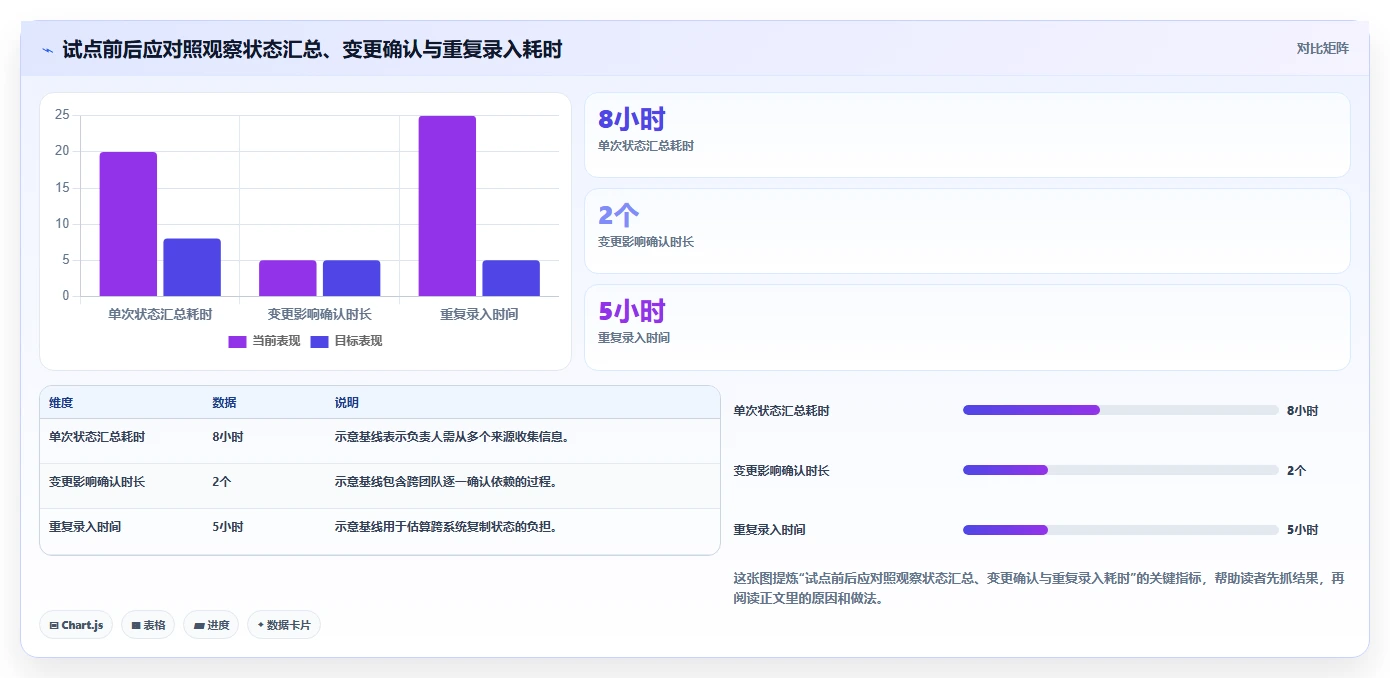
Task: Click the blue 变更影响确认时长 target bar
Action: tap(351, 278)
